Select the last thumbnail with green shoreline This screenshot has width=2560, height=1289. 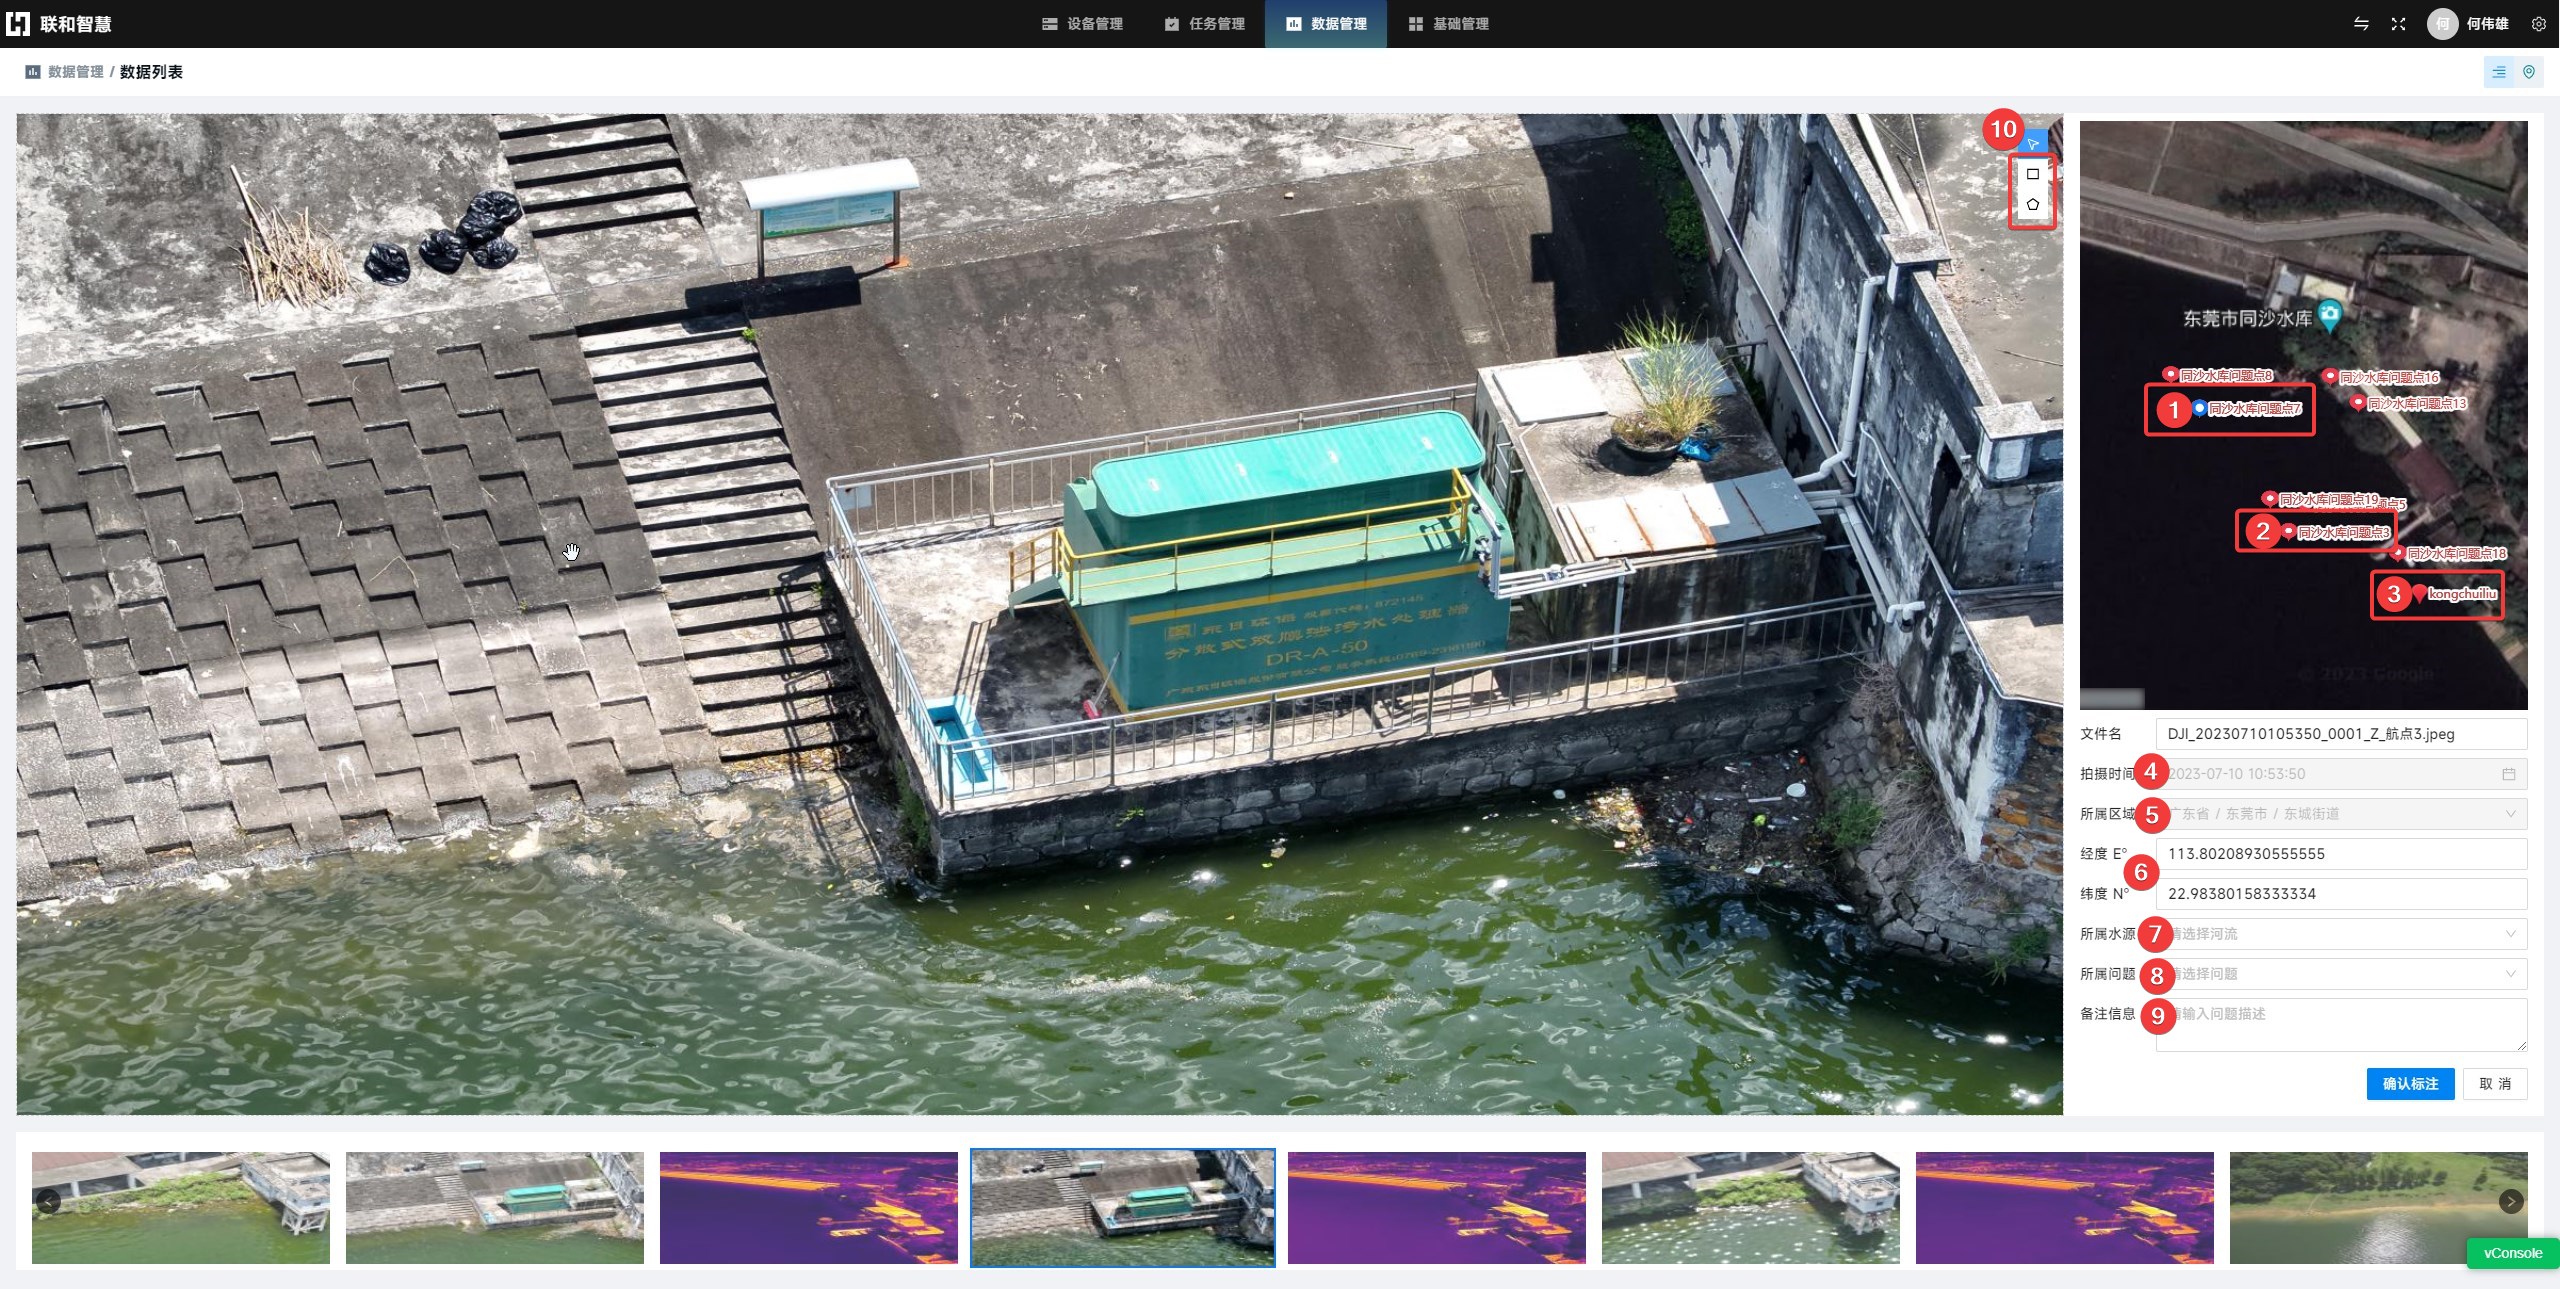(x=2379, y=1208)
